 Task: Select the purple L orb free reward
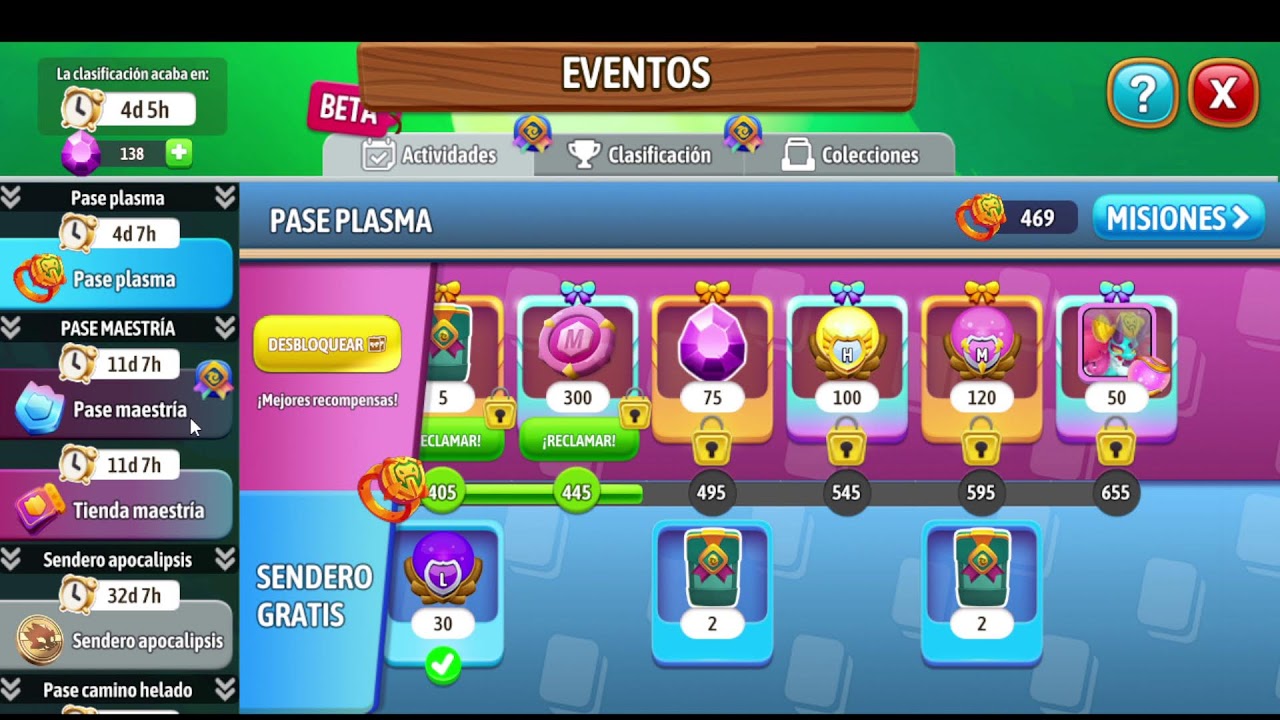tap(443, 591)
